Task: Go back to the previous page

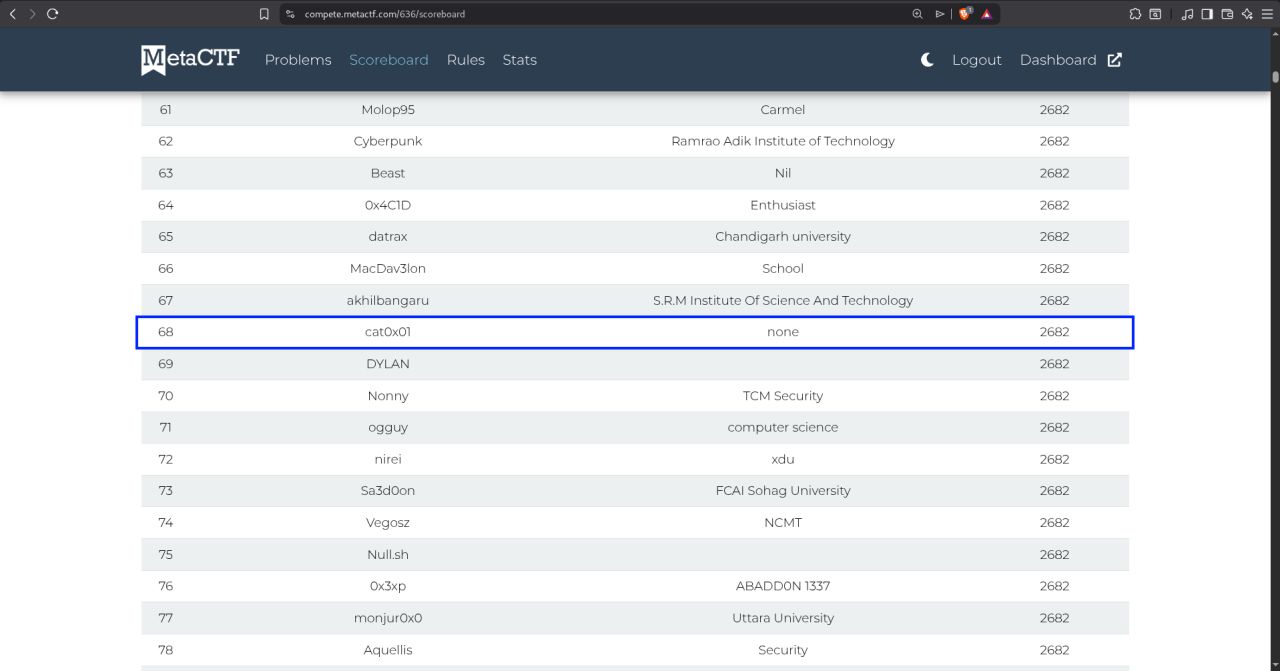Action: (x=12, y=14)
